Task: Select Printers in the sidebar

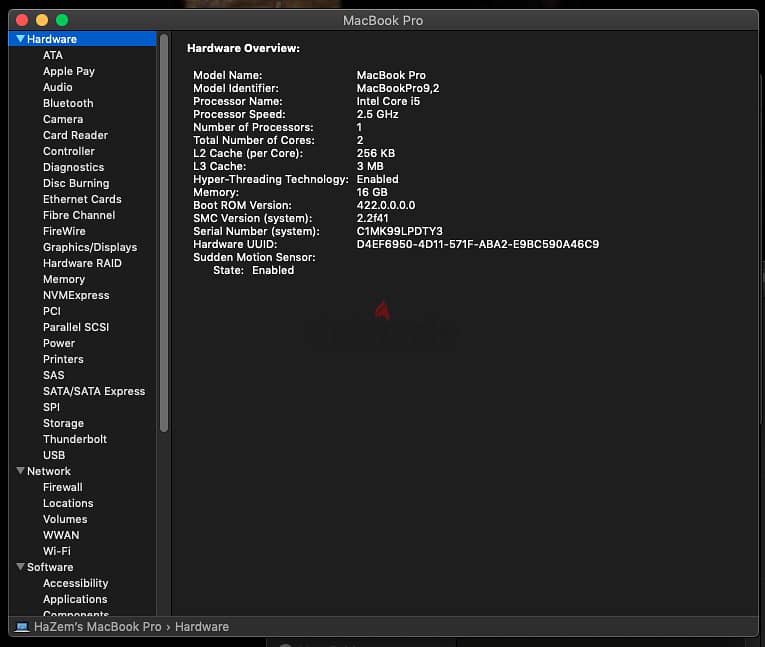Action: [63, 359]
